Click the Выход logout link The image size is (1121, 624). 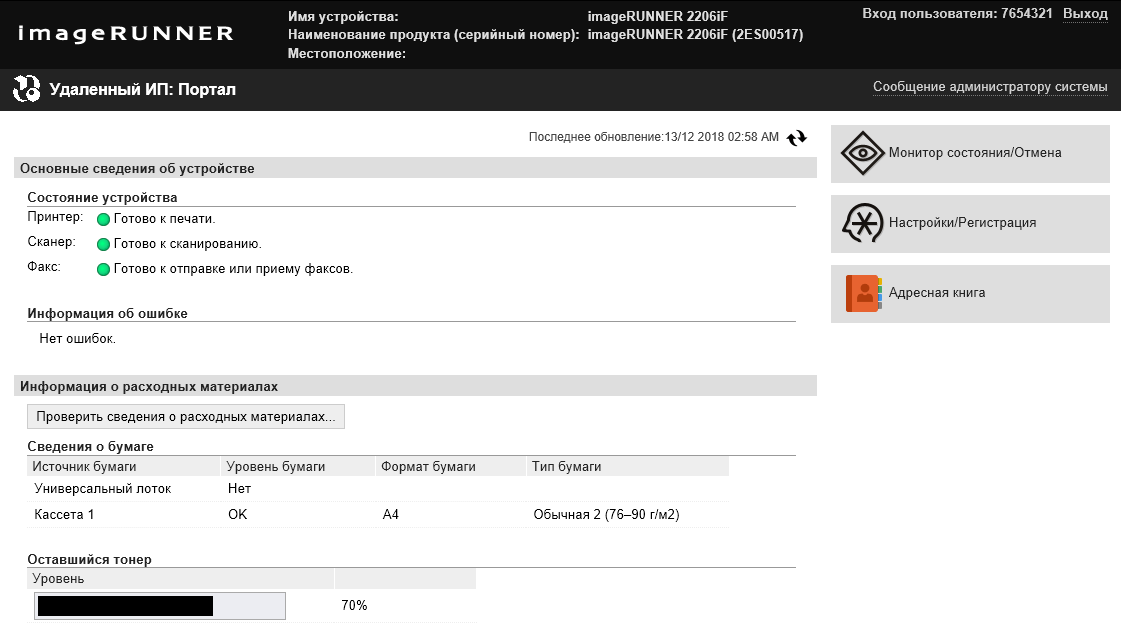(1085, 14)
